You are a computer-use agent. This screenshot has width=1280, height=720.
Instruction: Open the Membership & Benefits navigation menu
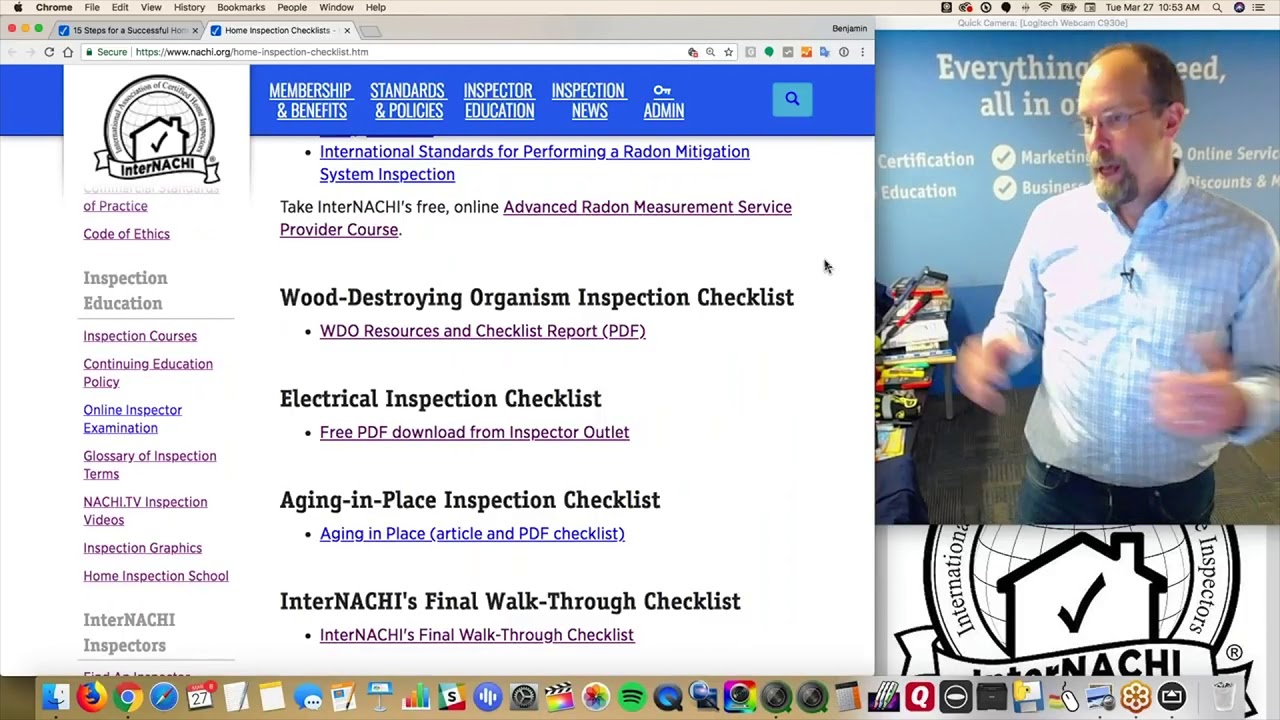pyautogui.click(x=310, y=101)
